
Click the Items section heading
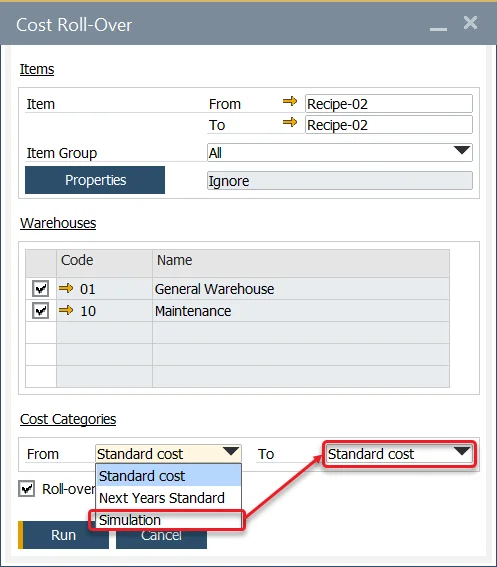point(37,69)
